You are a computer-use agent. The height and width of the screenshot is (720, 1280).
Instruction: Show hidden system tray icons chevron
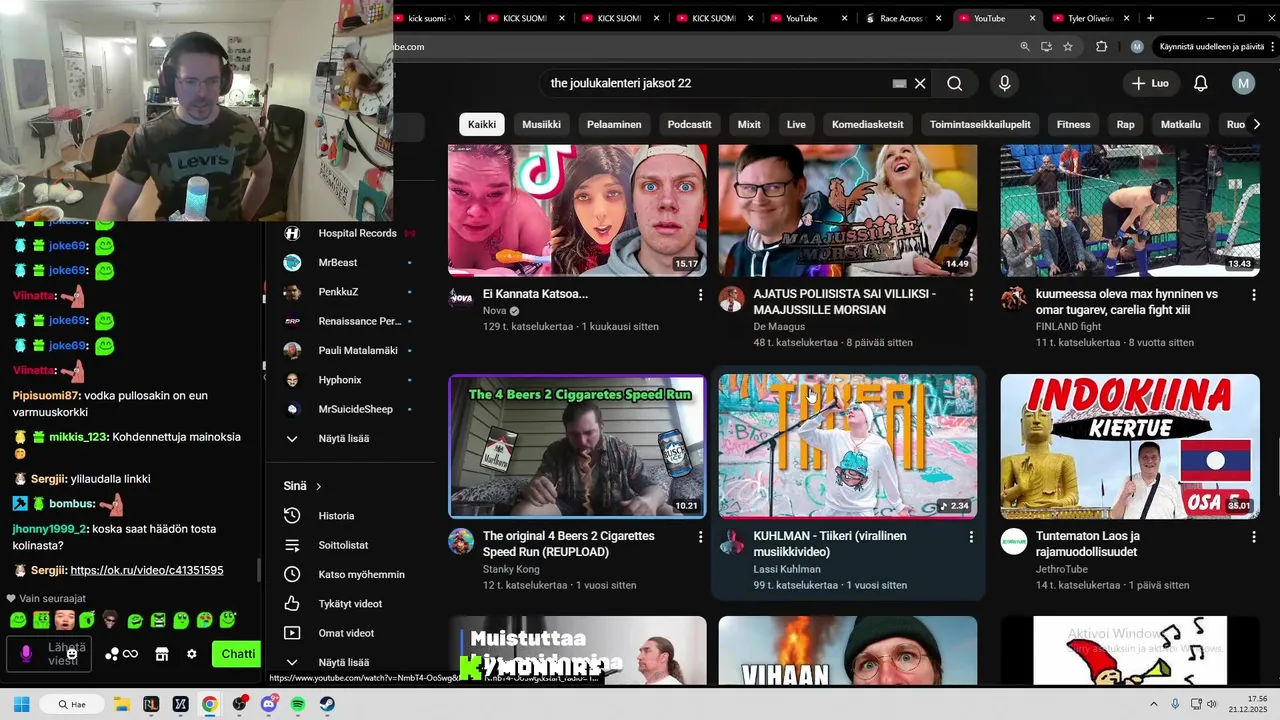[x=1153, y=704]
